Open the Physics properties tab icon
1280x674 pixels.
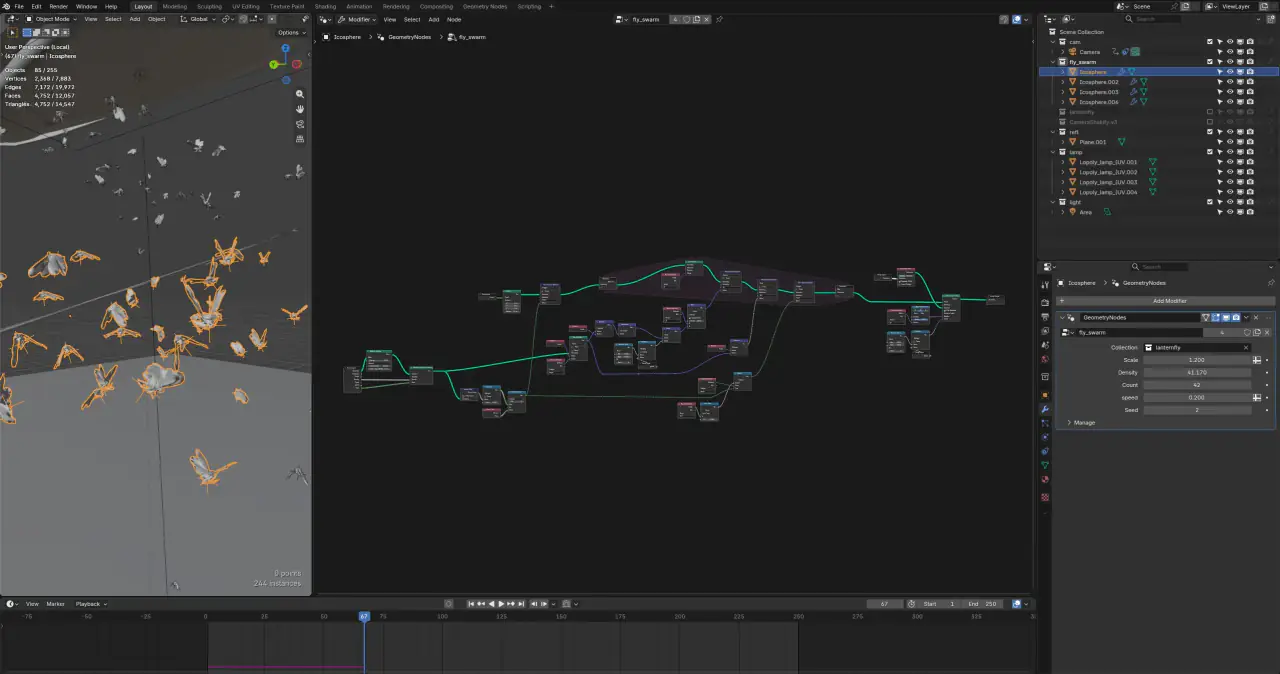pos(1045,437)
